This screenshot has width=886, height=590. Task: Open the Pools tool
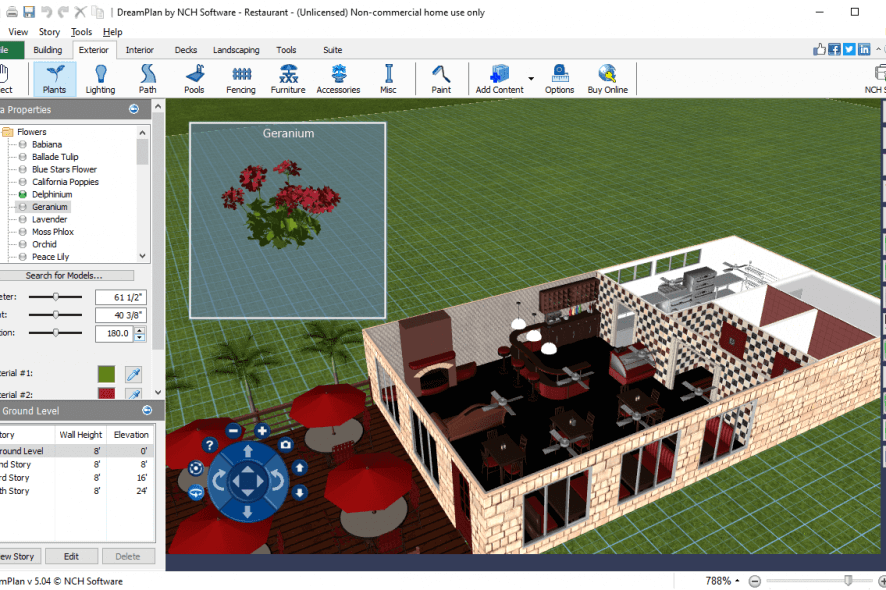click(x=194, y=79)
